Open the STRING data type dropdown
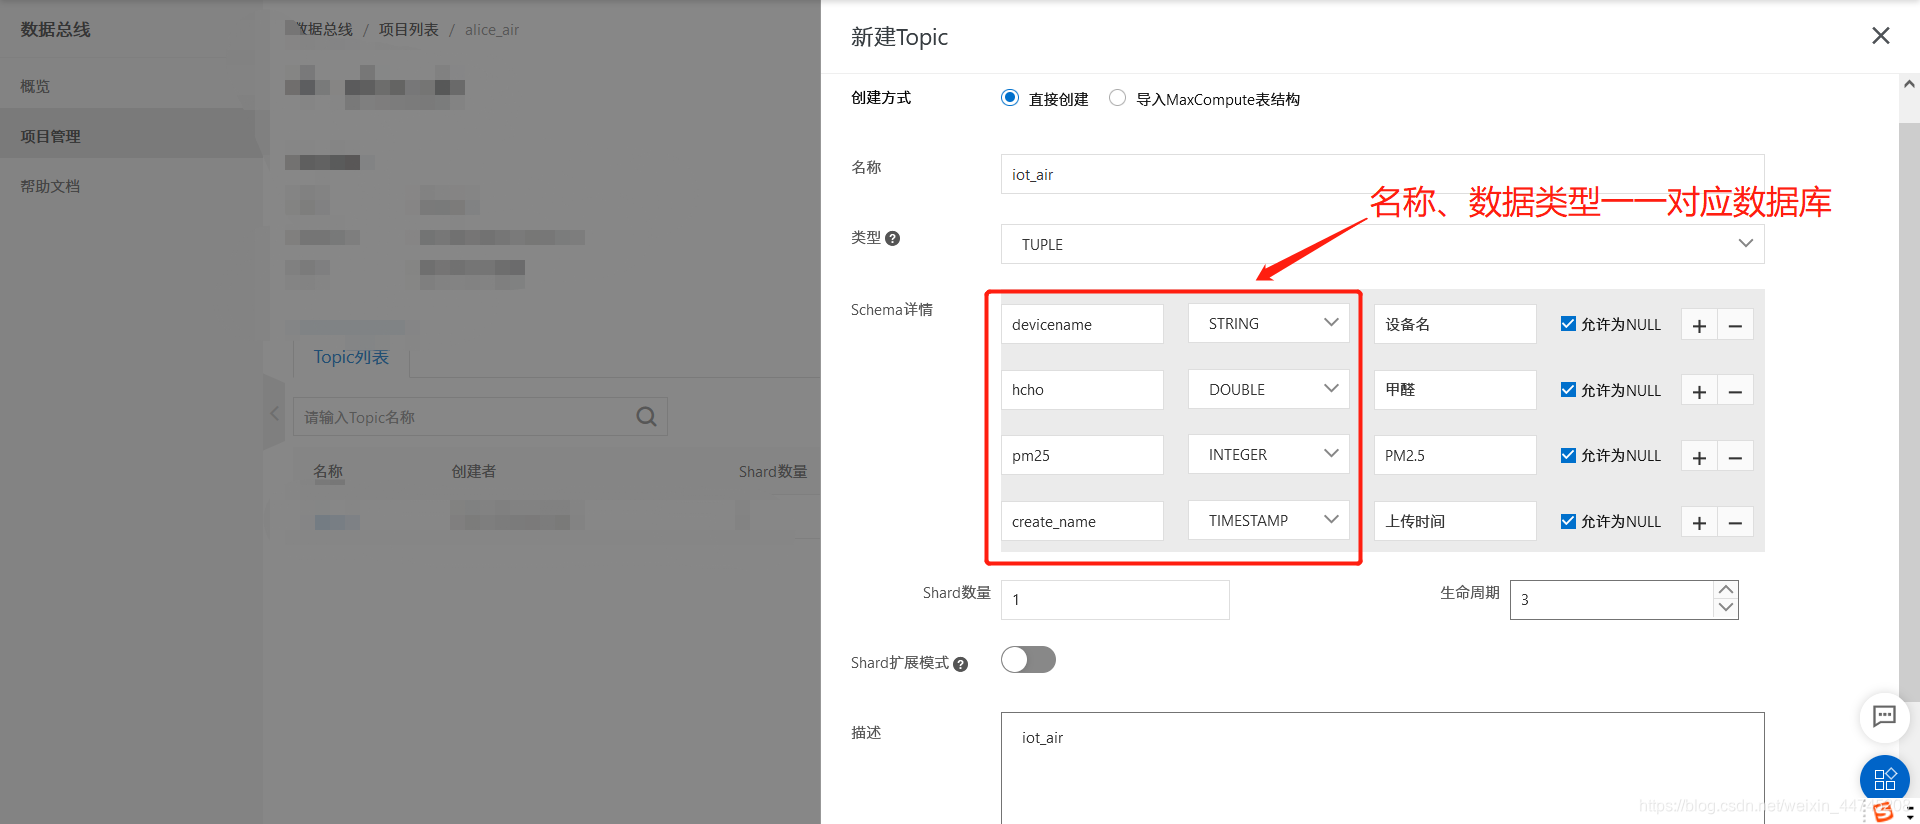 pos(1268,323)
